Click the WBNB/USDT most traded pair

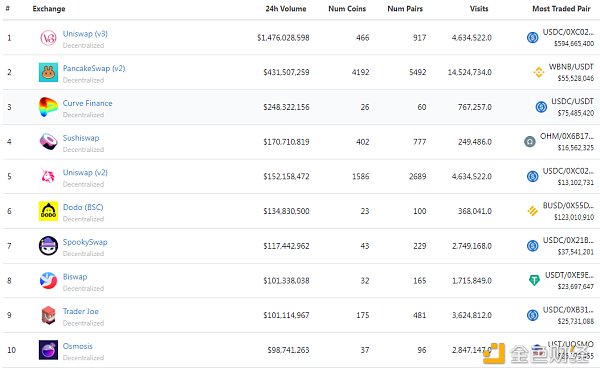pos(571,67)
